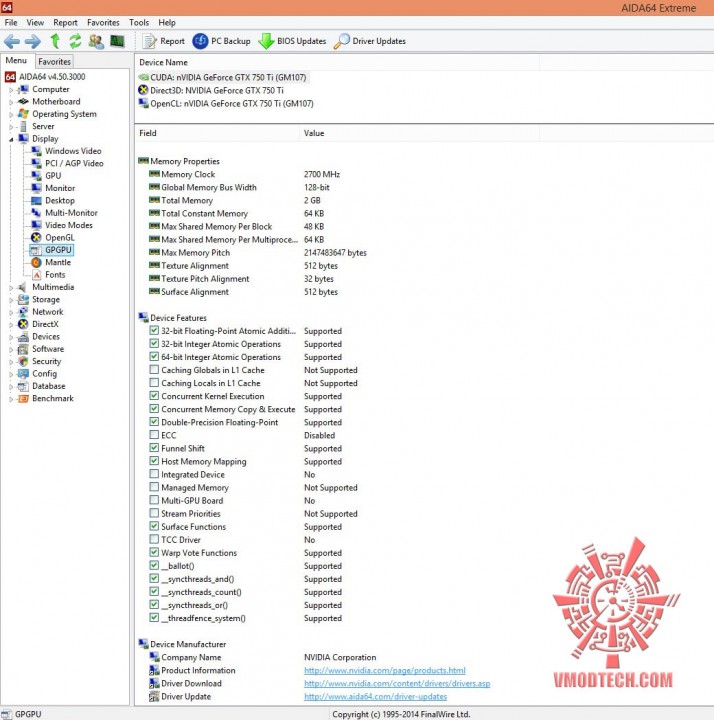Toggle 32-bit Integer Atomic Operations checkbox
This screenshot has height=720, width=714.
(x=154, y=343)
